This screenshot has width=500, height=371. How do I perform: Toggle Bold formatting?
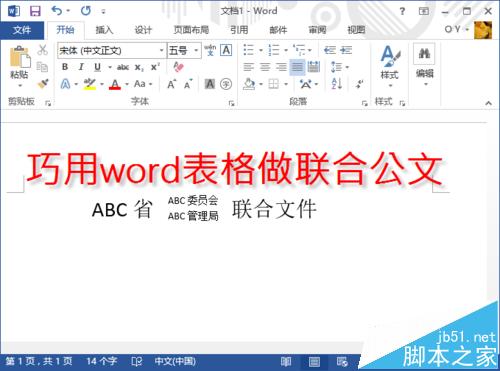[x=65, y=67]
